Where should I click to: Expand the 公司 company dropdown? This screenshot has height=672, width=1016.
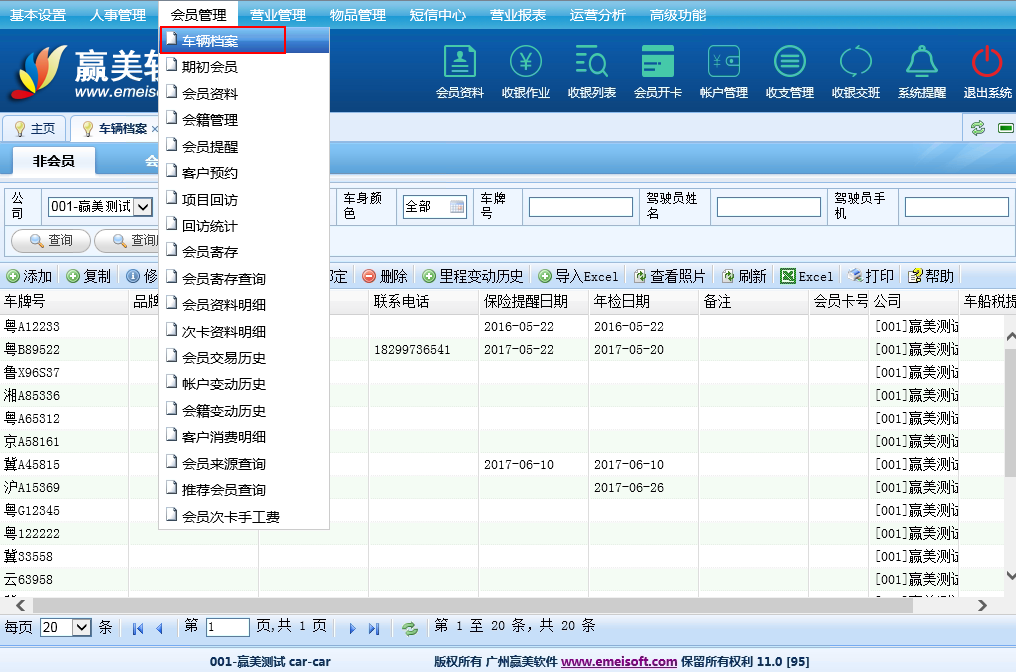coord(142,207)
